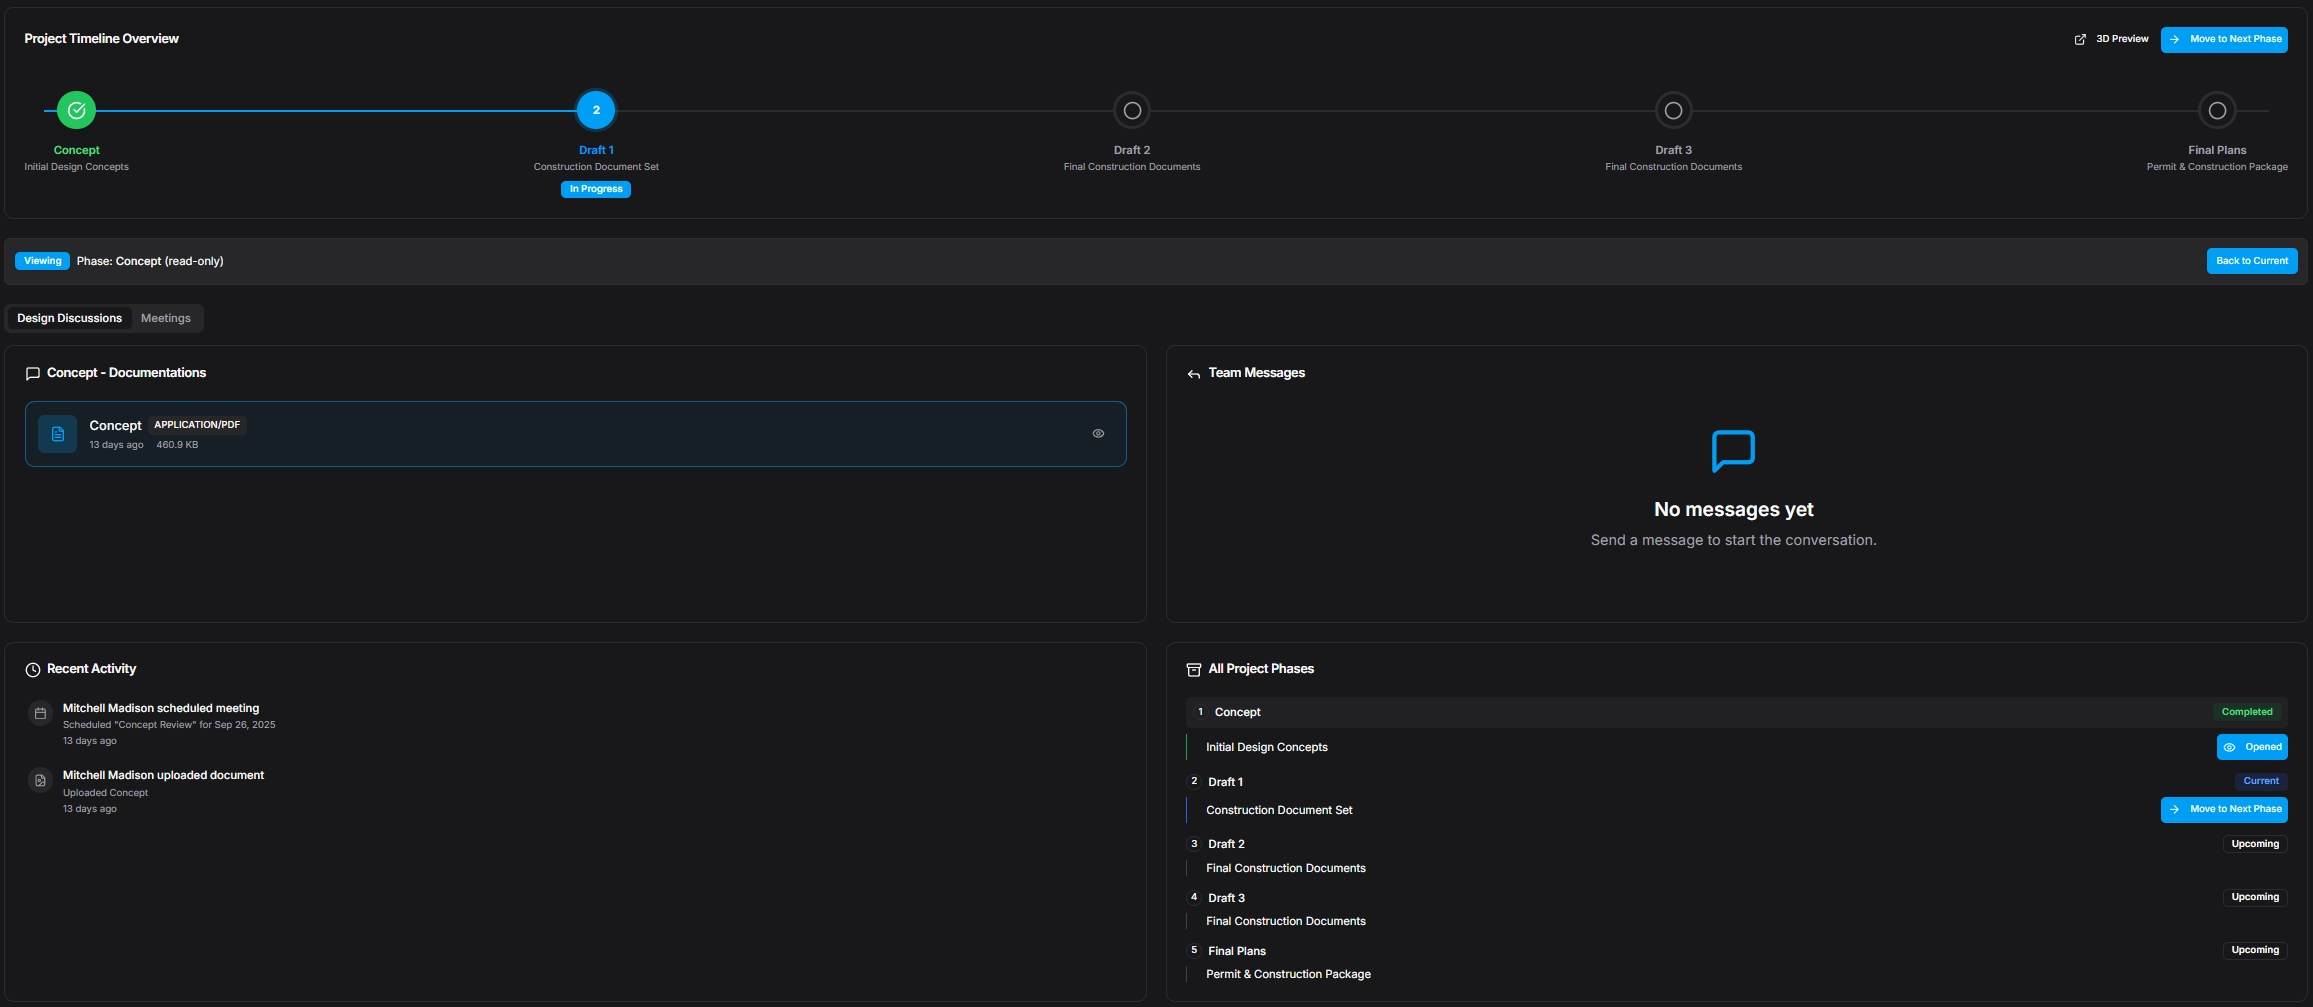Expand the Concept row in All Project Phases
Viewport: 2313px width, 1007px height.
(1237, 712)
